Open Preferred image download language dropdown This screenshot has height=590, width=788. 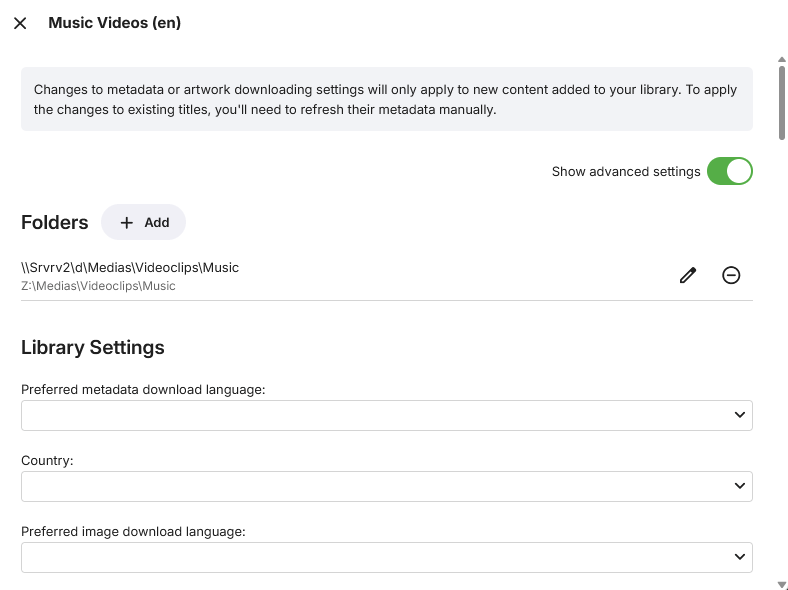point(386,557)
